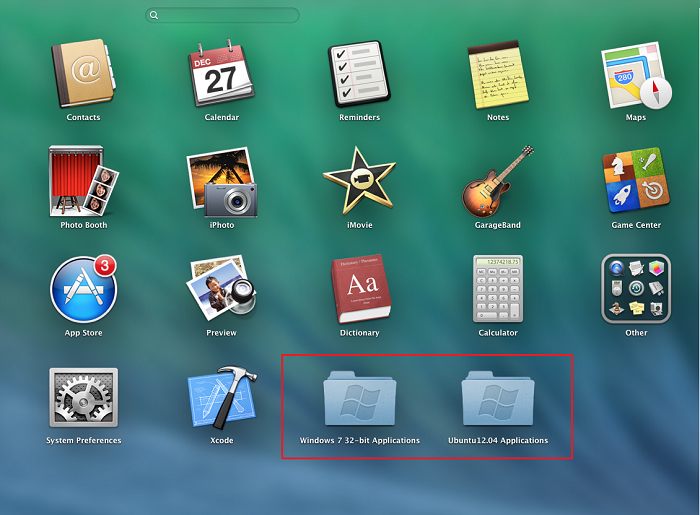Click the "GarageBand" label text

click(x=498, y=225)
